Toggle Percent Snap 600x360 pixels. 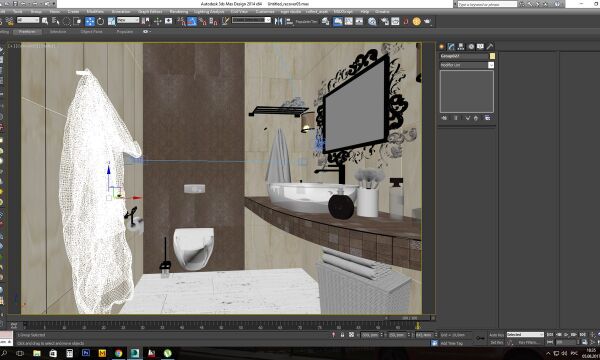[202, 21]
